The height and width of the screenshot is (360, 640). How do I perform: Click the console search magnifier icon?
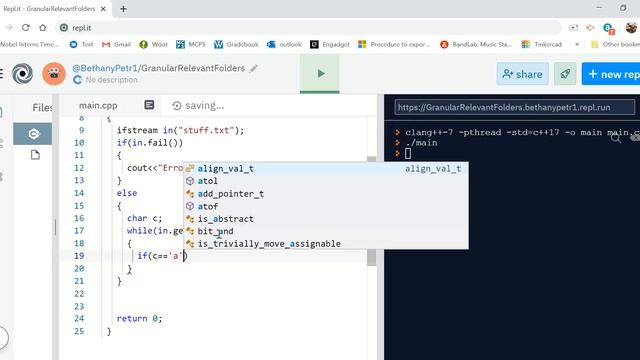click(616, 139)
